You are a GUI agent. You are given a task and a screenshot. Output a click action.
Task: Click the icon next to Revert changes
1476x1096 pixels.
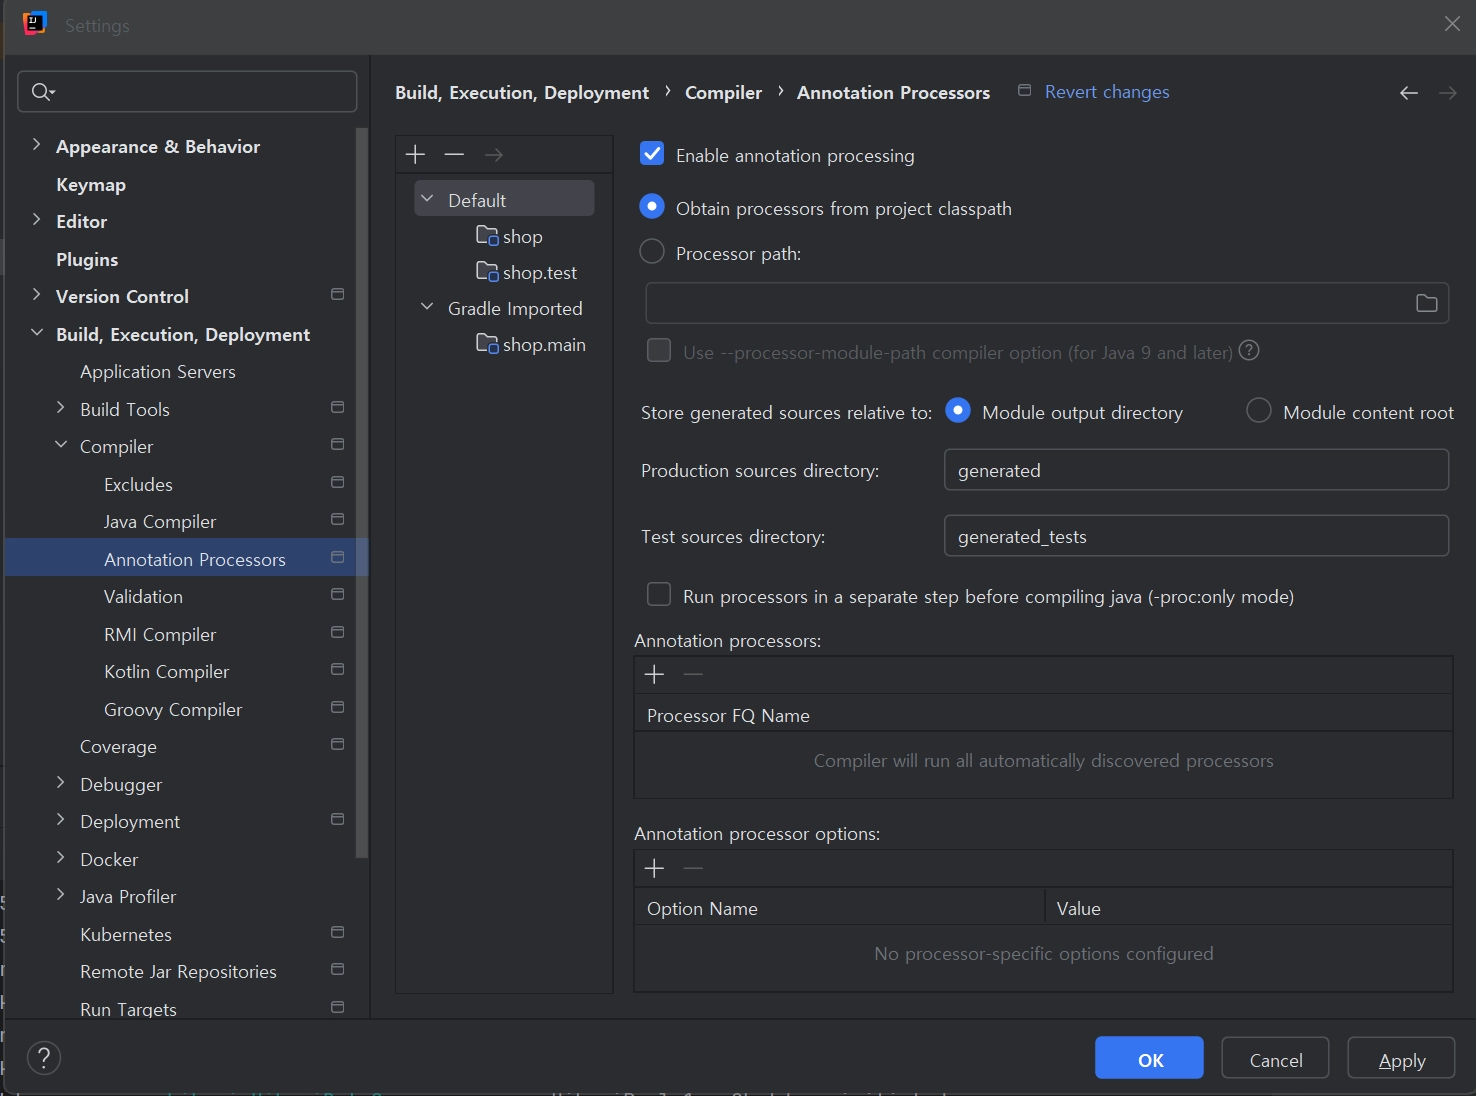pos(1024,91)
